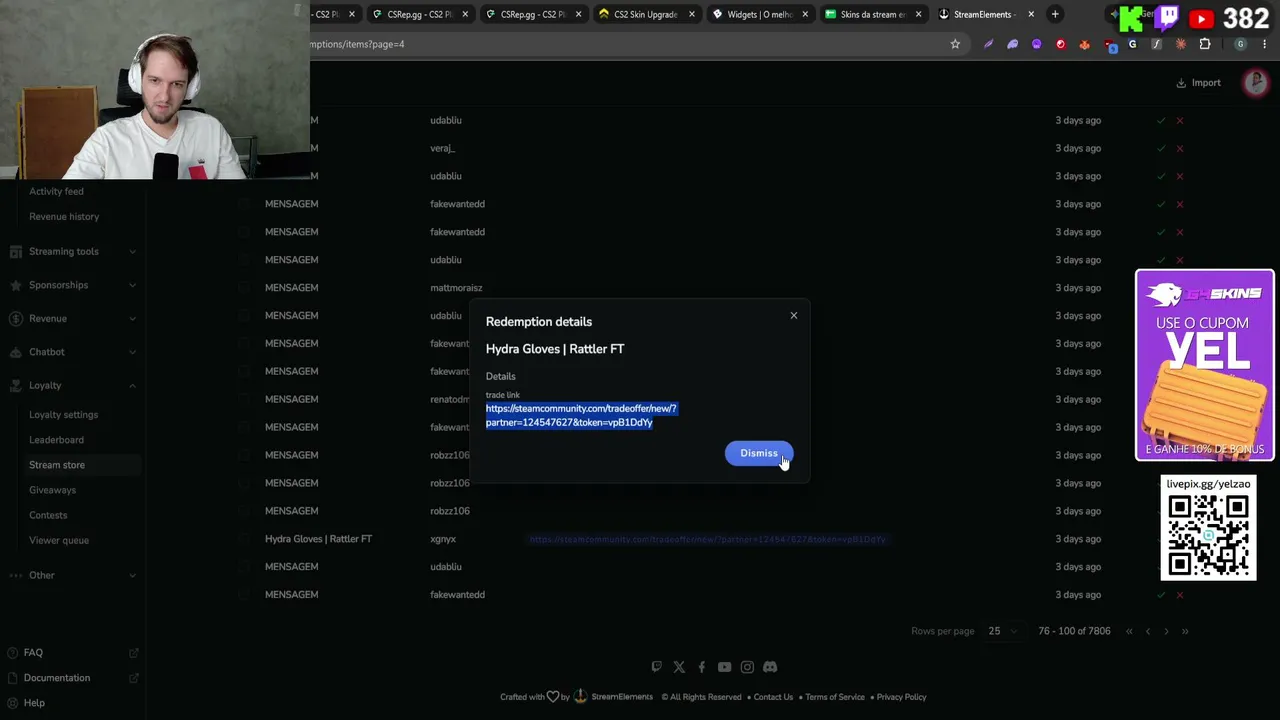The image size is (1280, 720).
Task: Go to the first page of results
Action: click(1129, 631)
